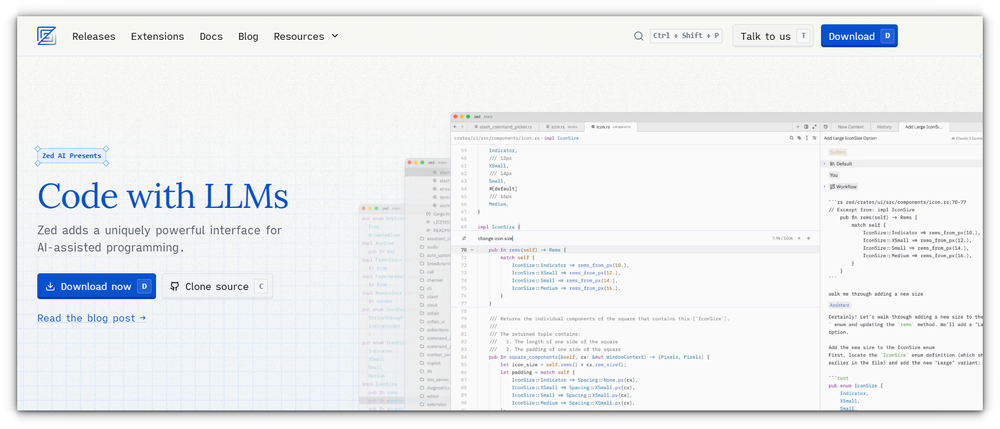
Task: Click the split pane icon in editor tab bar
Action: click(806, 127)
